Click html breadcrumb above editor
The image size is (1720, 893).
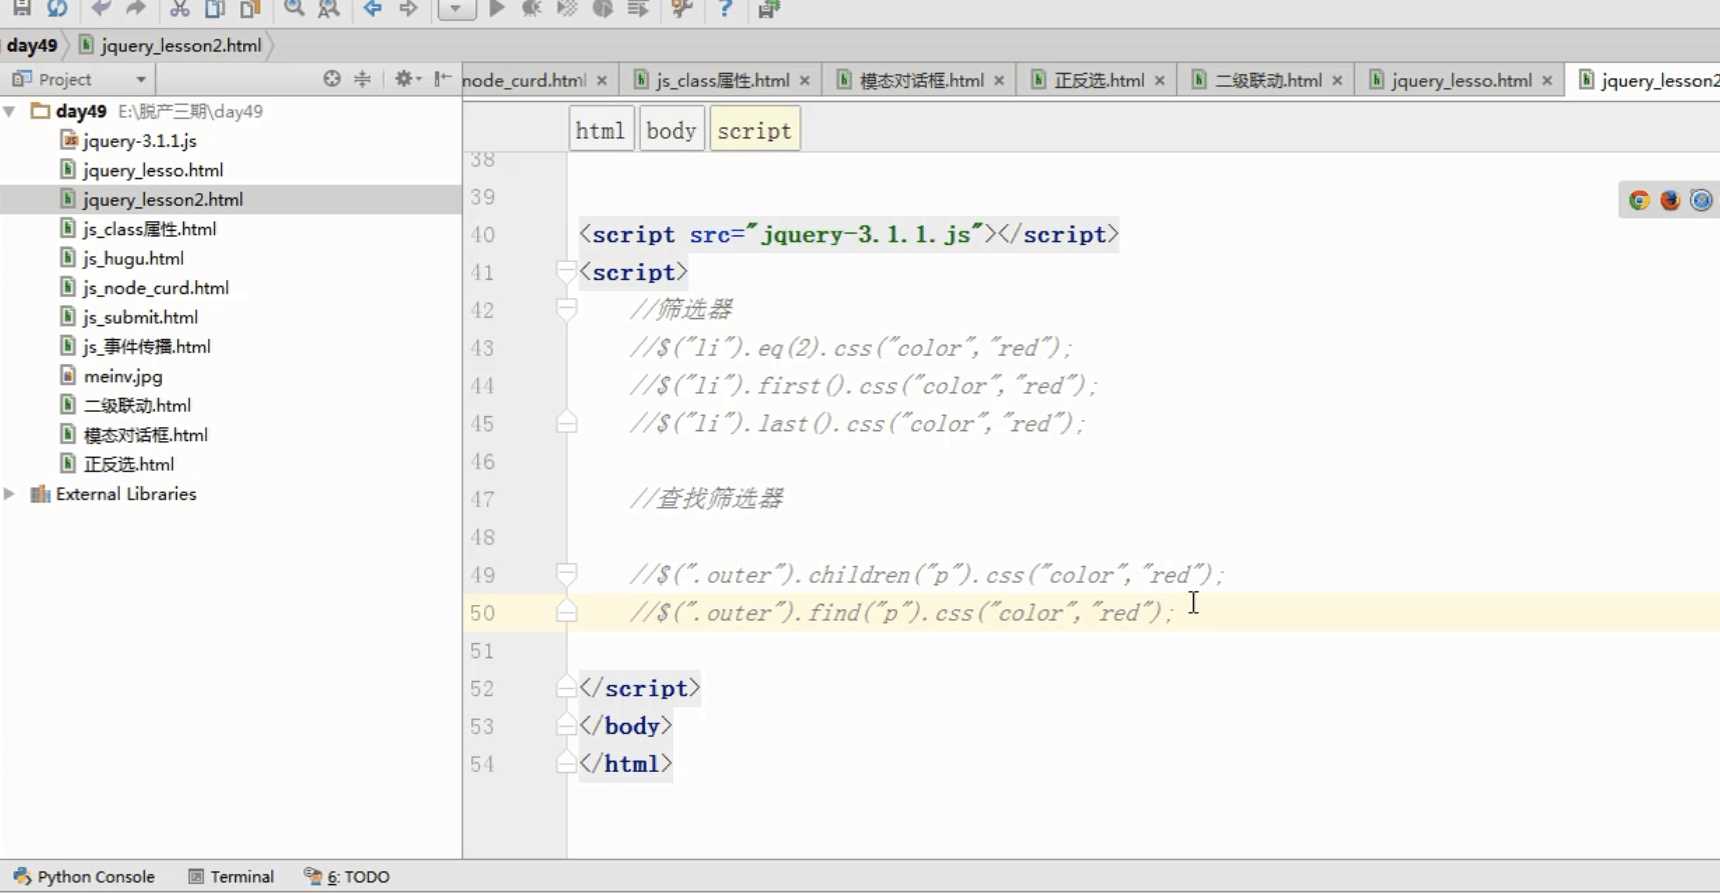point(601,130)
